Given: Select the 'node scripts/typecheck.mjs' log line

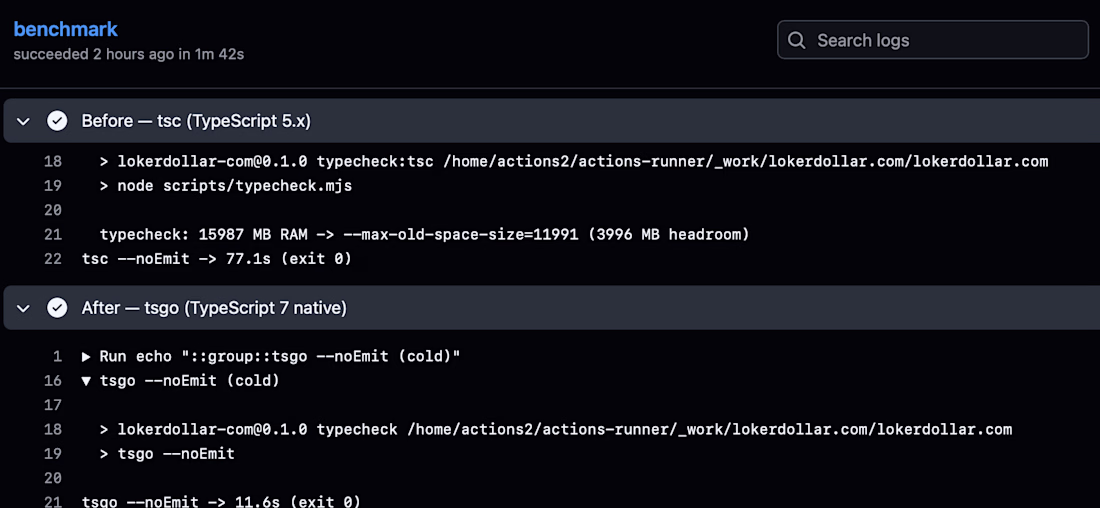Looking at the screenshot, I should 226,186.
